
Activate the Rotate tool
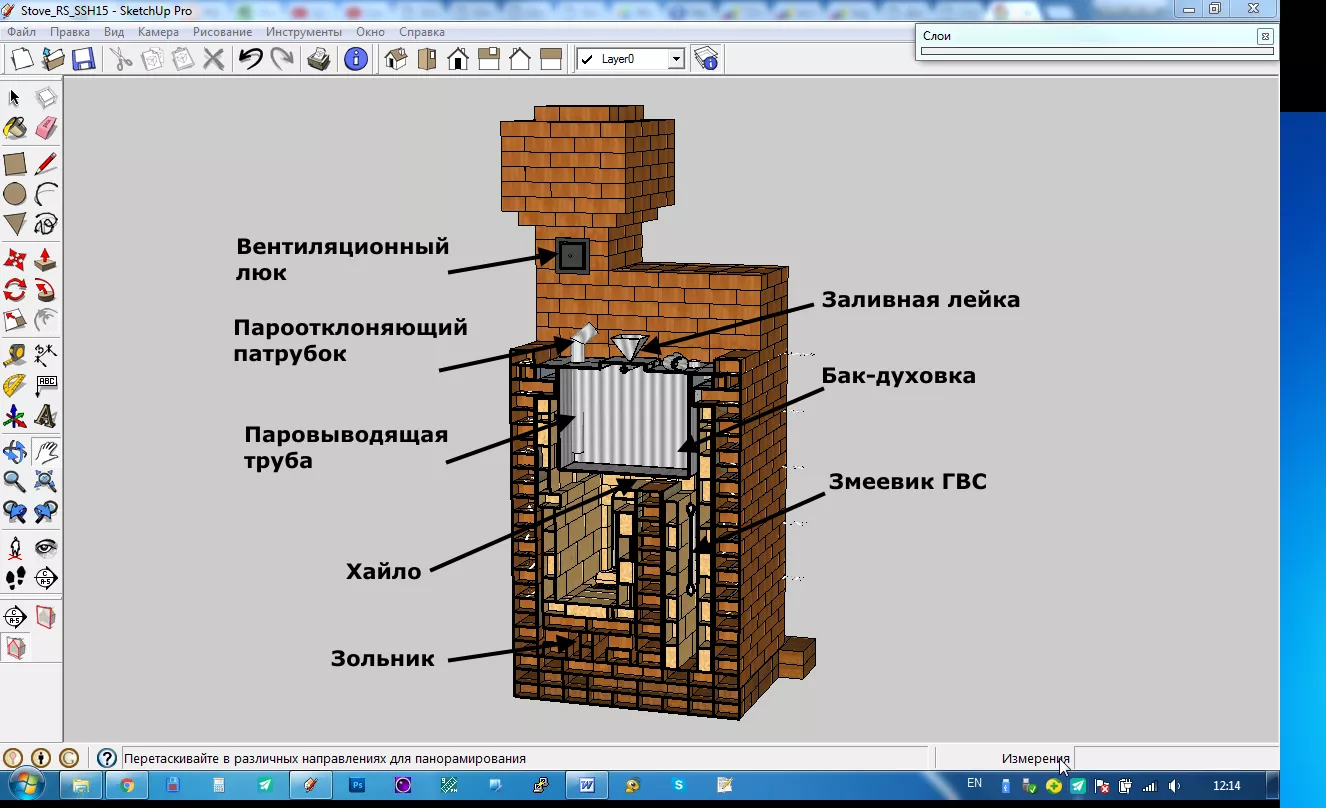15,290
